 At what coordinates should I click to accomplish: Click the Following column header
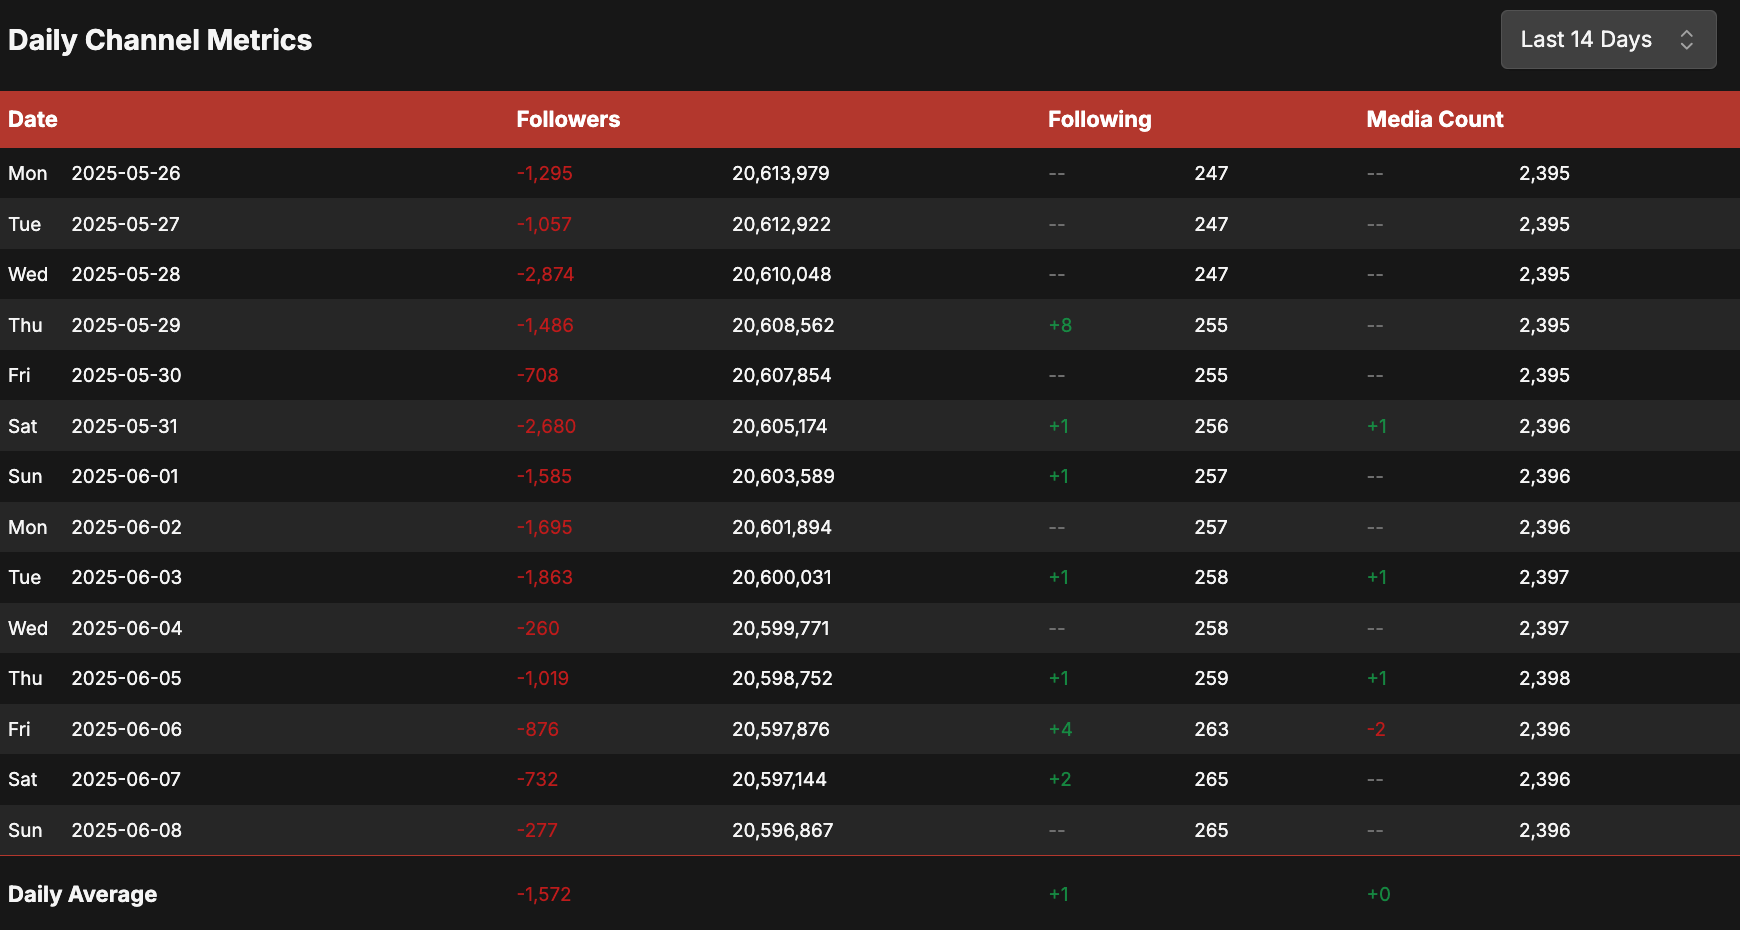(x=1099, y=120)
